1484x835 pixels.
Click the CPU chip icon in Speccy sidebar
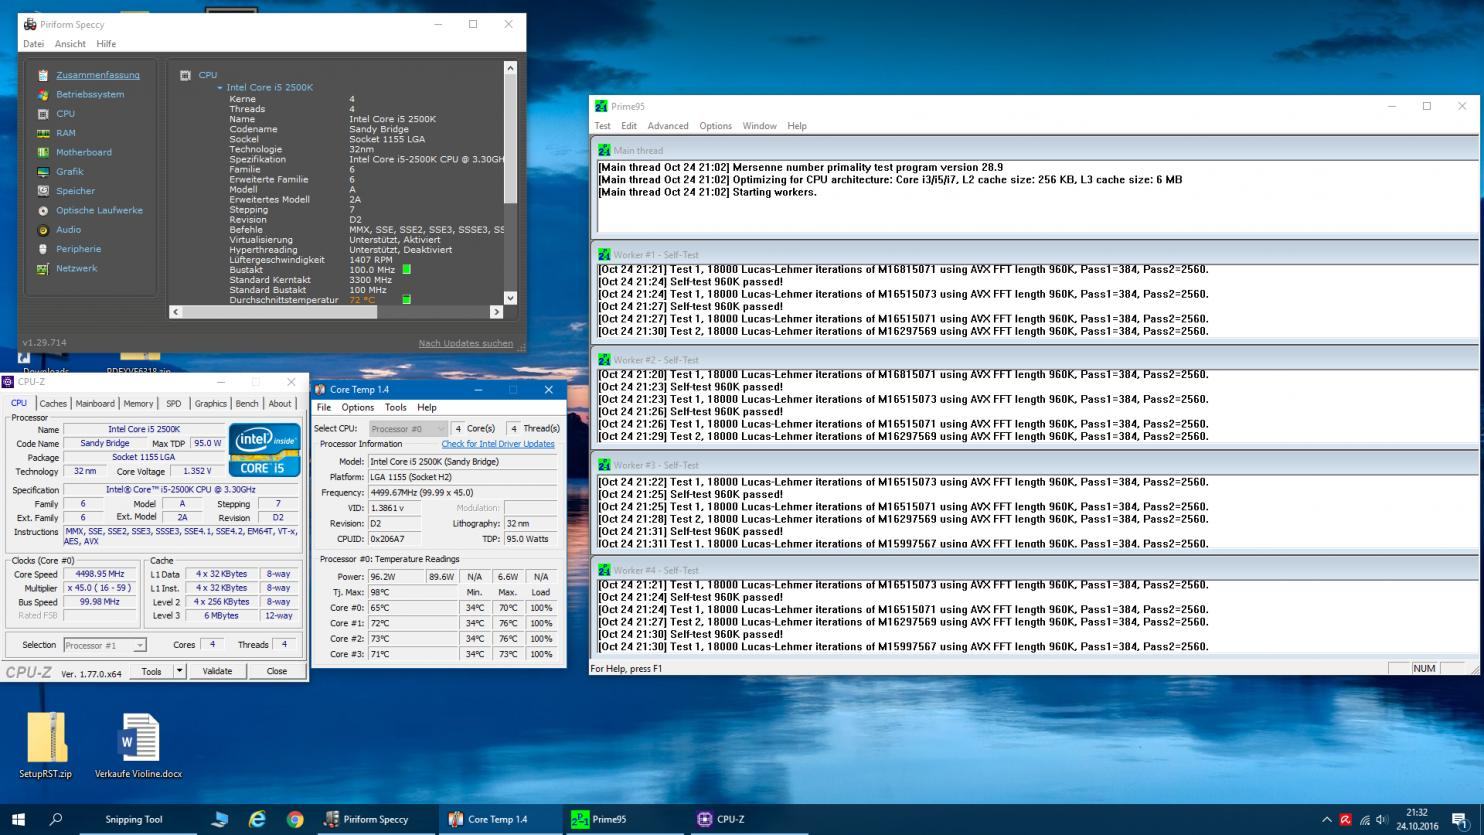click(x=43, y=114)
